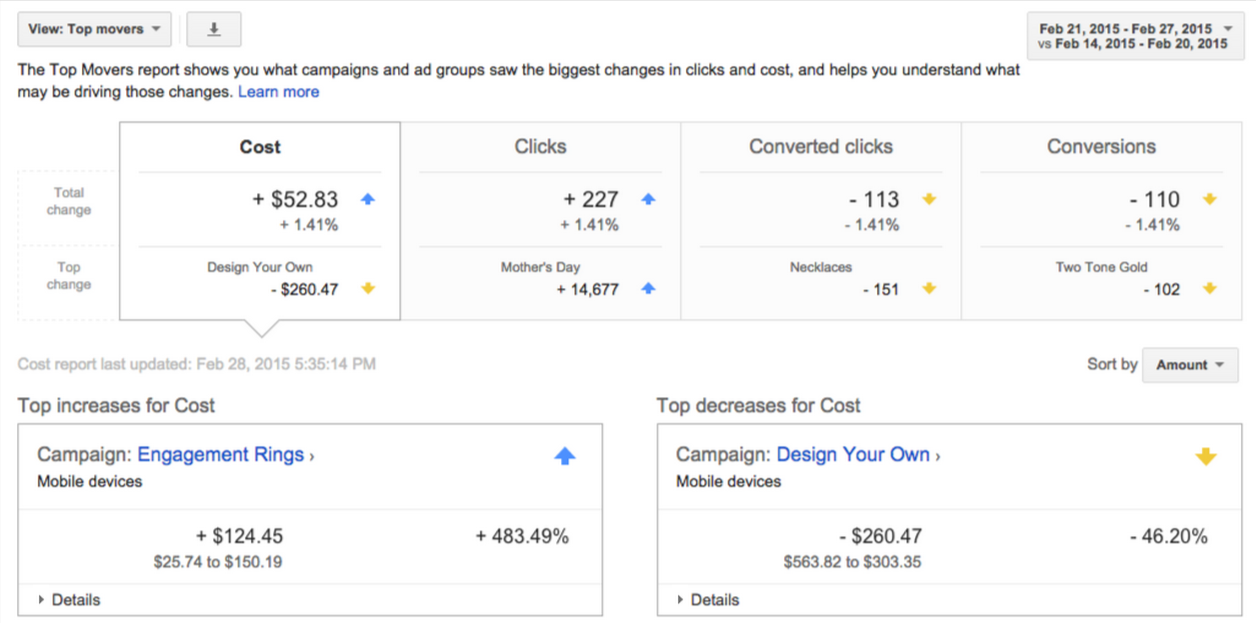This screenshot has height=623, width=1256.
Task: Open the Engagement Rings campaign link
Action: click(221, 455)
